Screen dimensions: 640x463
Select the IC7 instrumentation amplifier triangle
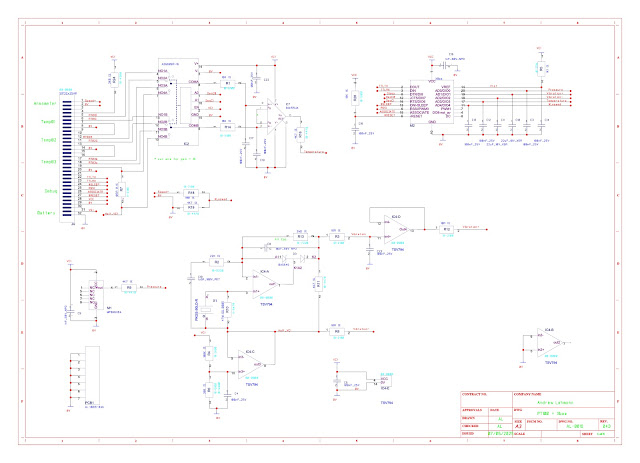coord(277,116)
